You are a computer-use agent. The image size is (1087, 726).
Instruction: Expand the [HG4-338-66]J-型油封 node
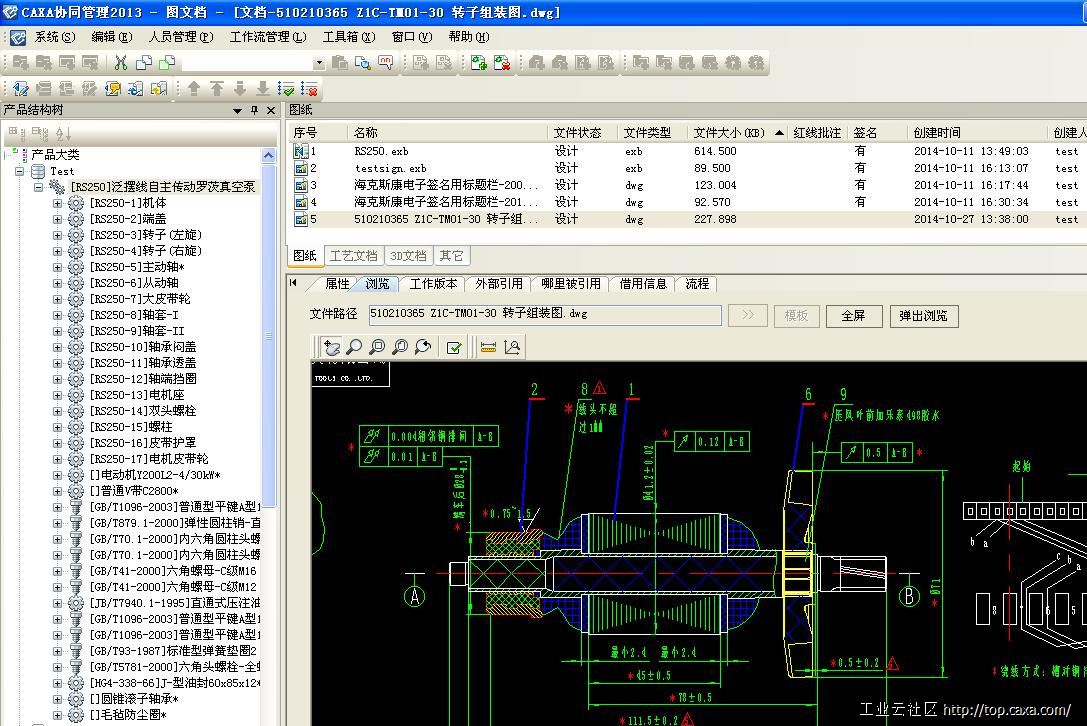coord(58,682)
